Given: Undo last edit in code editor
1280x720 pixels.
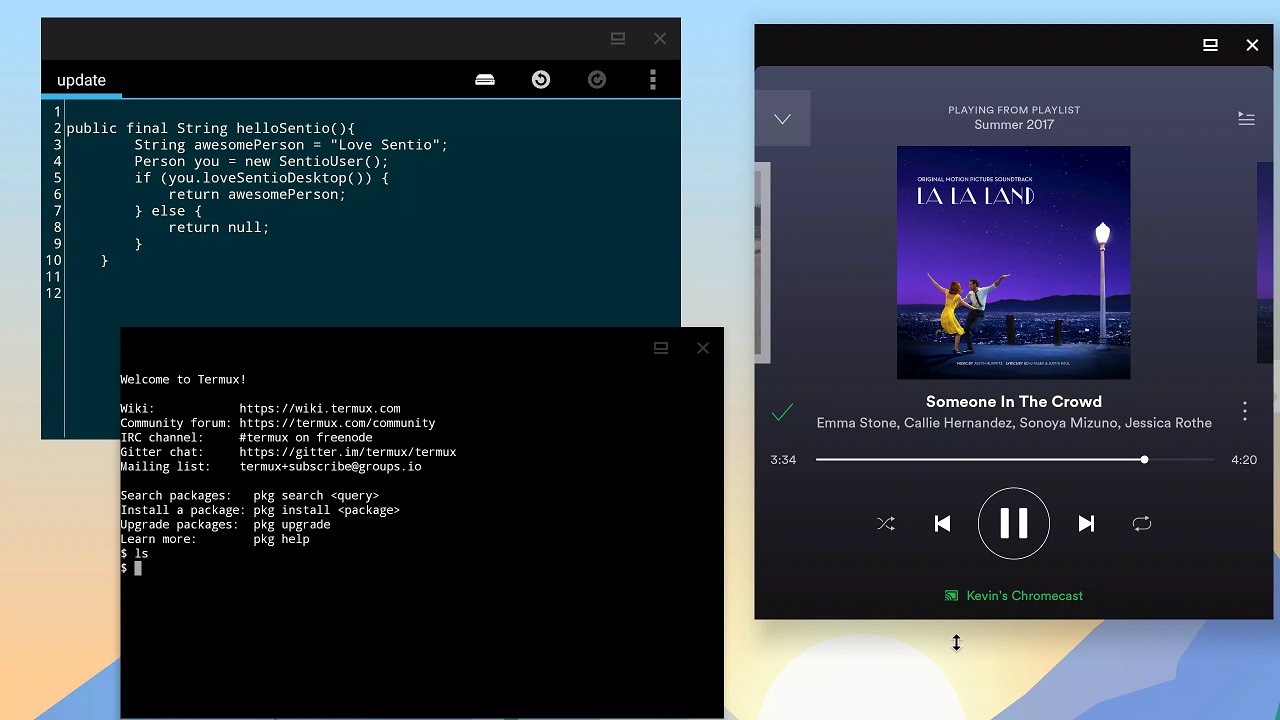Looking at the screenshot, I should [x=541, y=80].
